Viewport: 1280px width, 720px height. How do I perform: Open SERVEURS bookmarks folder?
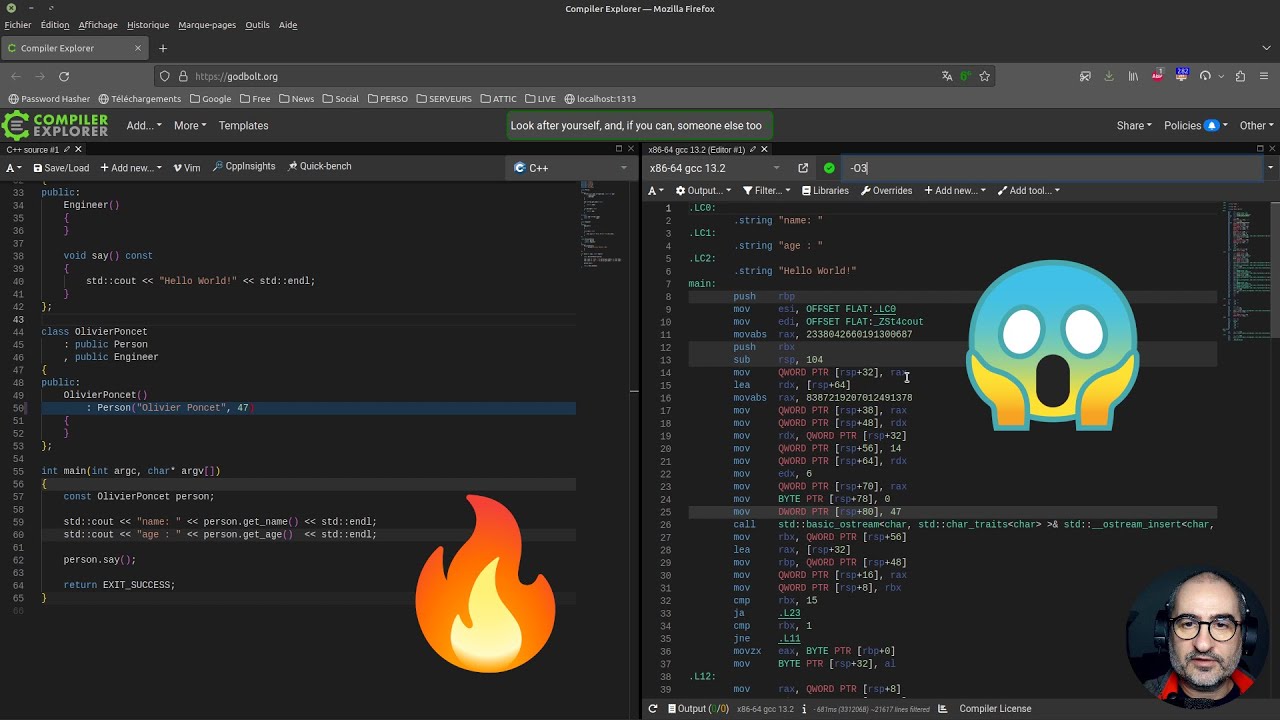pyautogui.click(x=443, y=99)
